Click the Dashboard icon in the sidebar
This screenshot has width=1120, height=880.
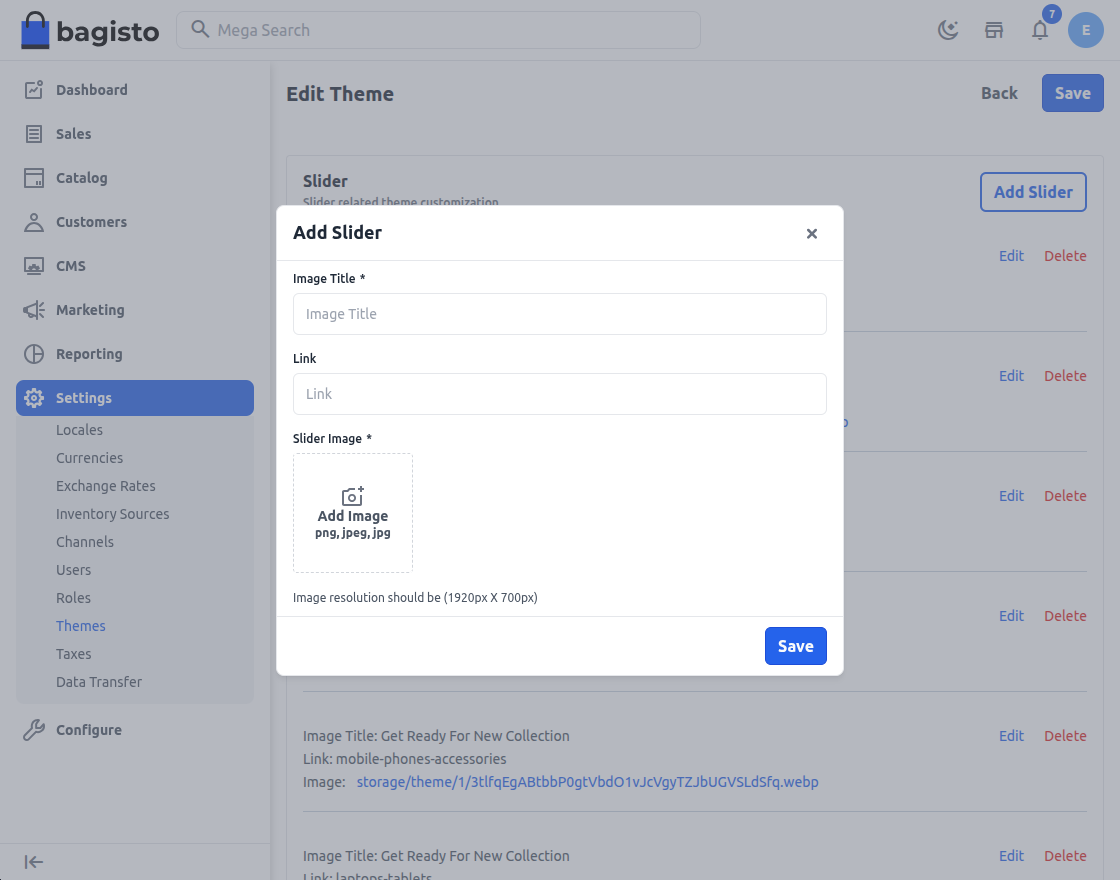click(x=34, y=90)
